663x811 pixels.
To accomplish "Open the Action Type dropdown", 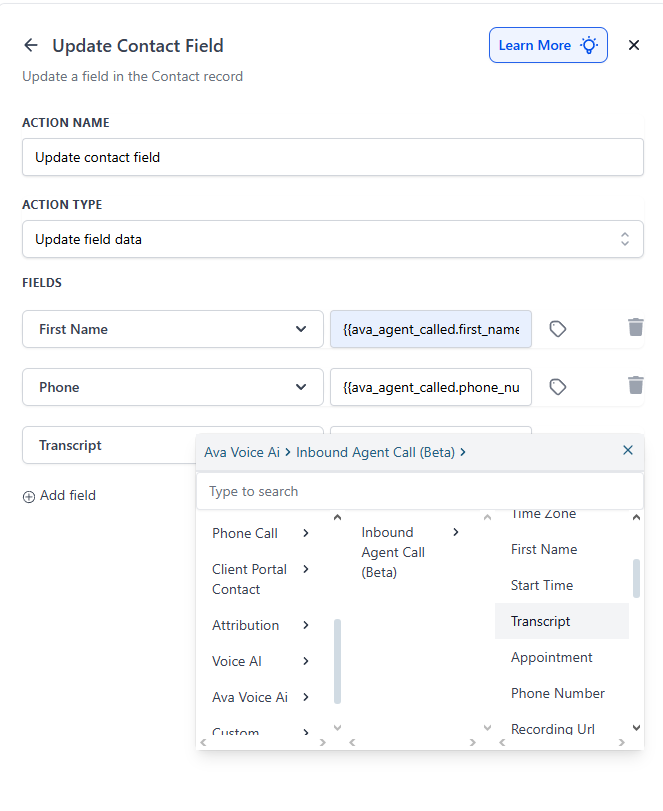I will 333,239.
